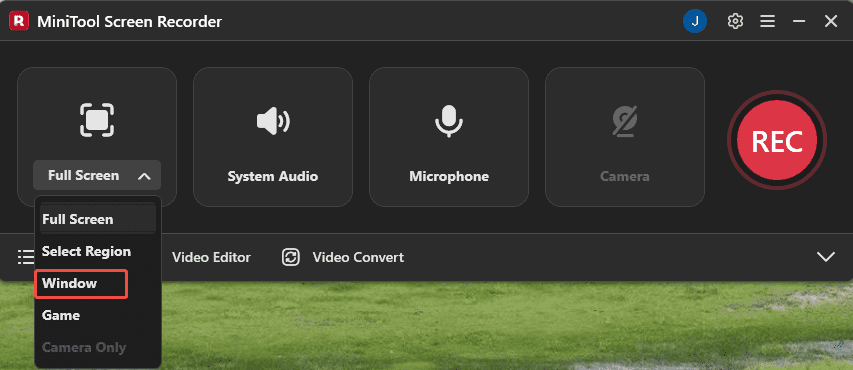Open the hamburger menu in title bar
The image size is (853, 370).
pyautogui.click(x=768, y=22)
